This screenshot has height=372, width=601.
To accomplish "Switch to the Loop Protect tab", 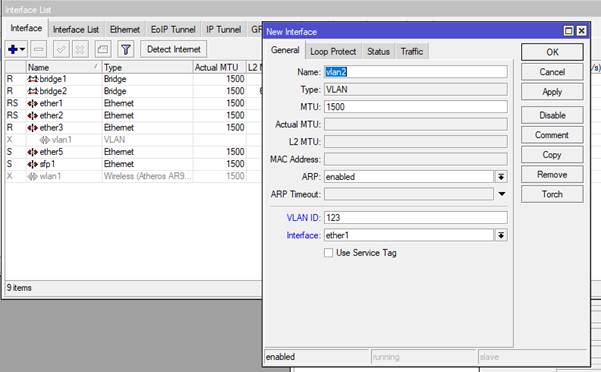I will click(x=333, y=51).
